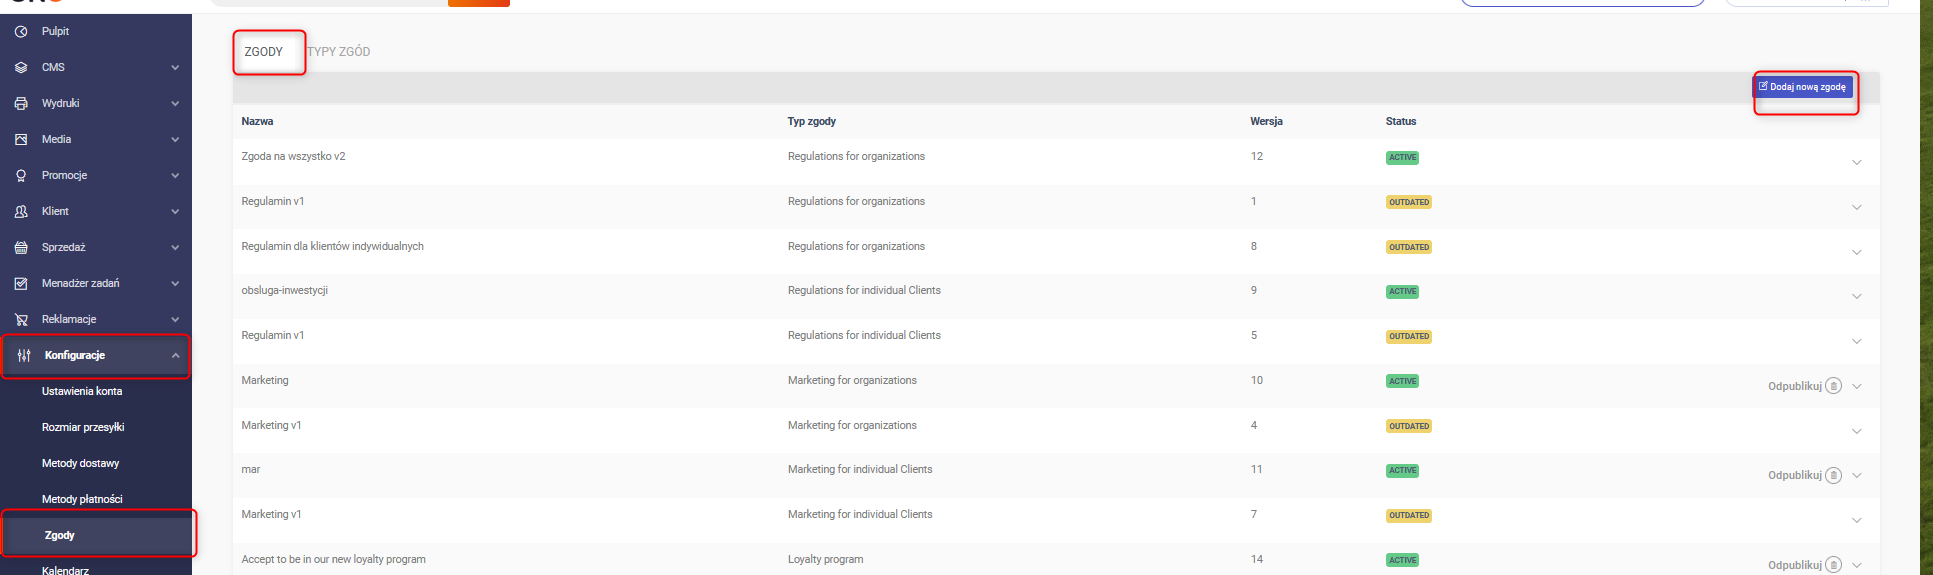Collapse the Konfiguracje sidebar section
The image size is (1933, 575).
pos(175,355)
